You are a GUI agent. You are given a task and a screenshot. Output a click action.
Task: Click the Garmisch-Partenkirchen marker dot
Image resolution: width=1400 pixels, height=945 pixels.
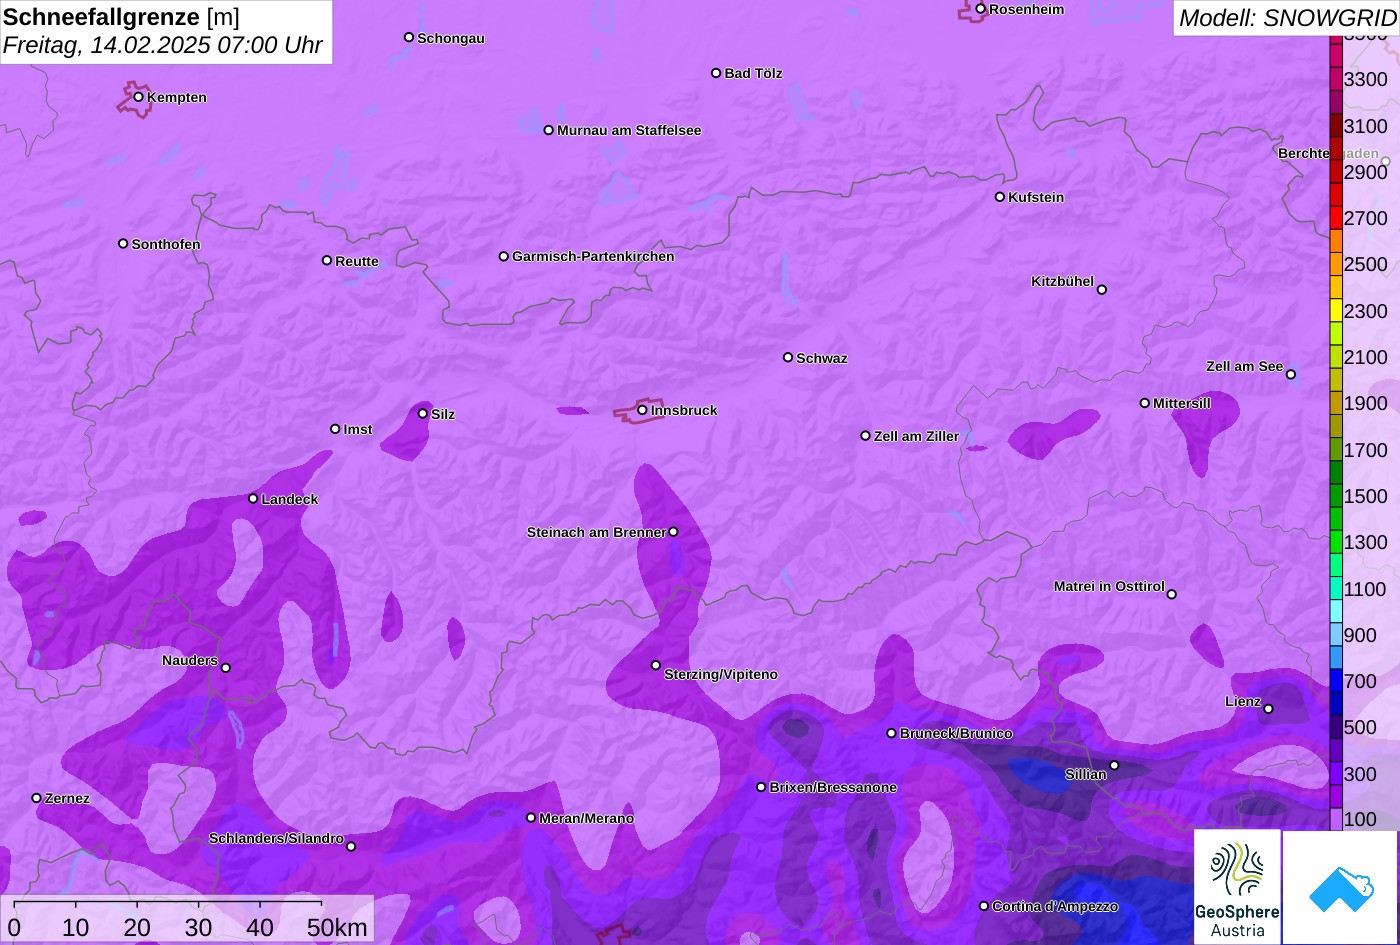[x=504, y=256]
